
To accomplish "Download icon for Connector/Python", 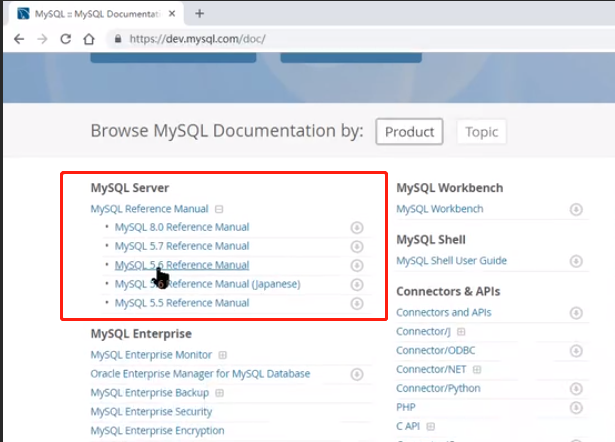I will click(576, 389).
